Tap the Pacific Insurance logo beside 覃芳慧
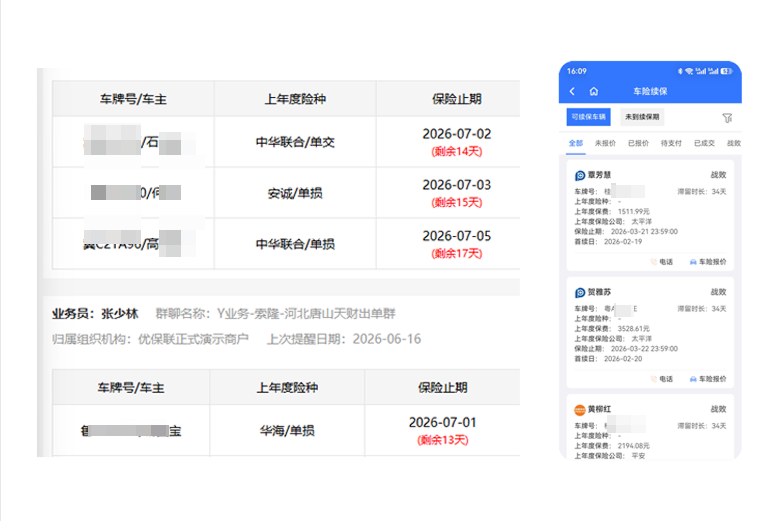Screen dimensions: 779x521 pos(580,175)
